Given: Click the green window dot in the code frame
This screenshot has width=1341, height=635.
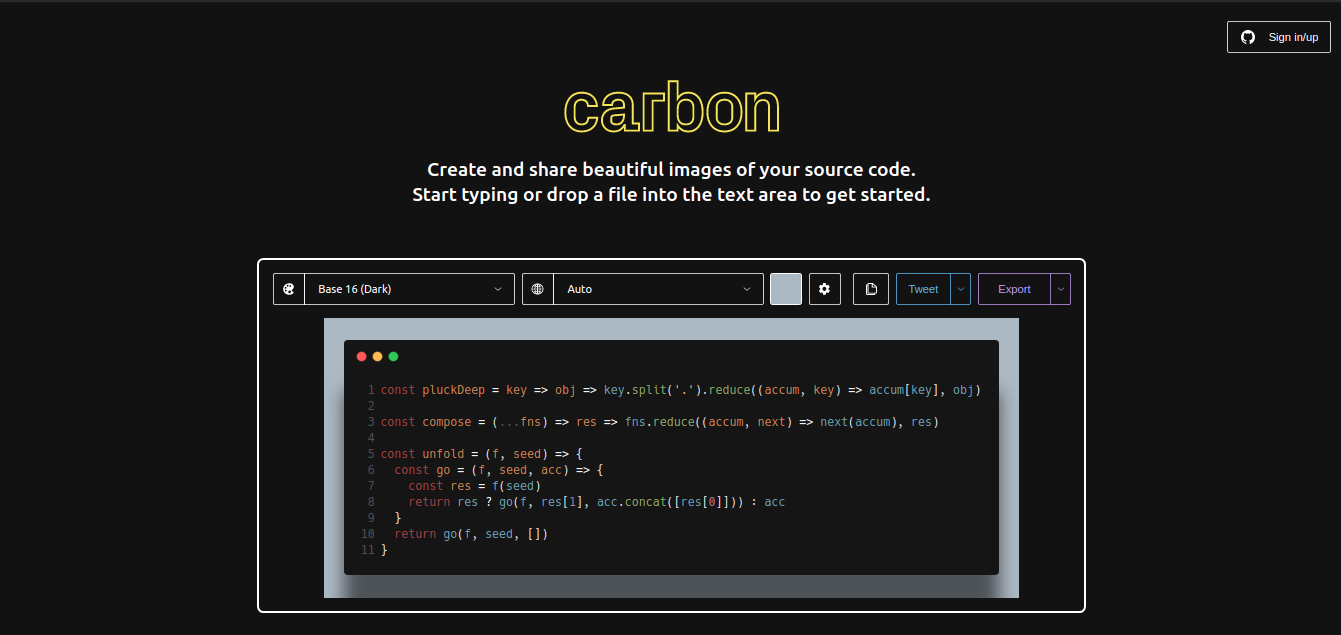Looking at the screenshot, I should 393,356.
